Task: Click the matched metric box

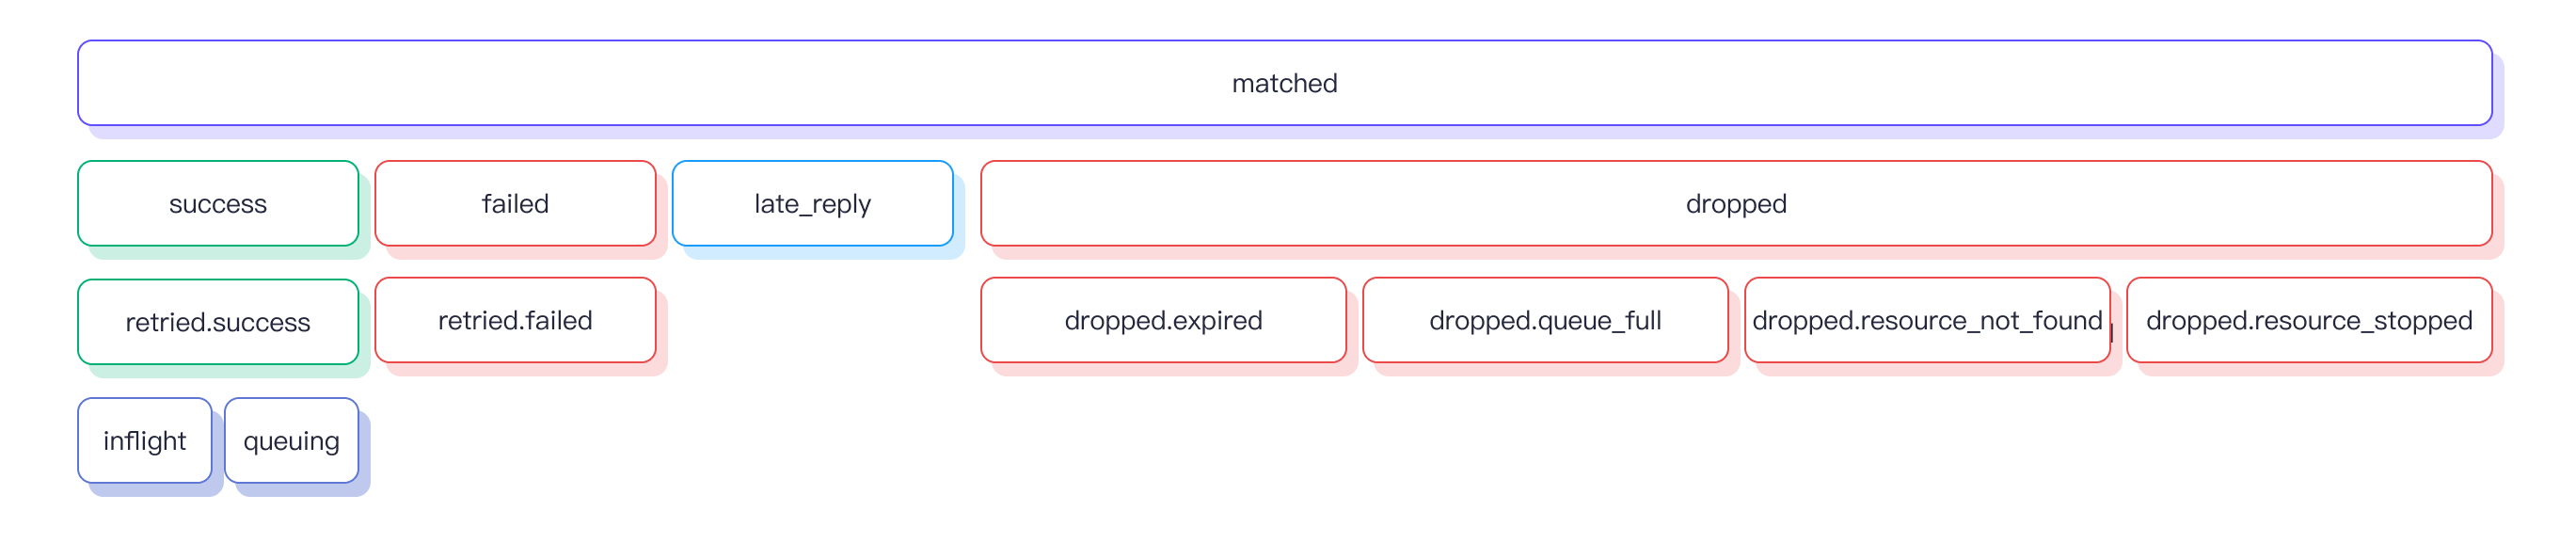Action: (x=1284, y=83)
